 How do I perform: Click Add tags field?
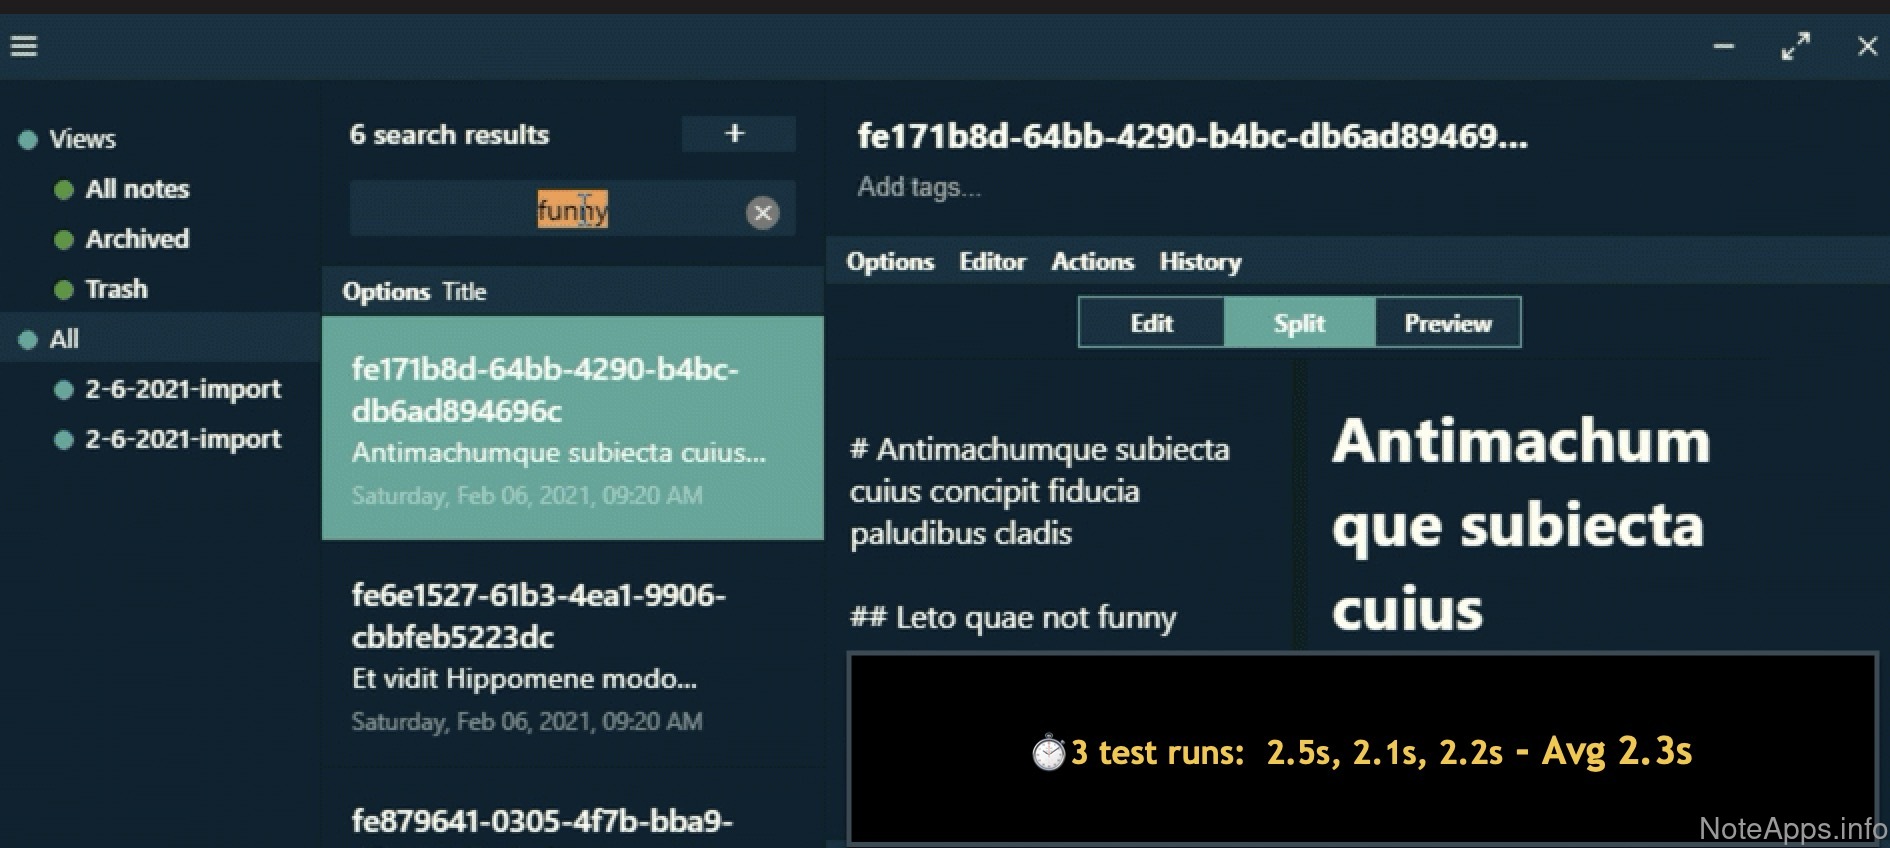click(919, 187)
